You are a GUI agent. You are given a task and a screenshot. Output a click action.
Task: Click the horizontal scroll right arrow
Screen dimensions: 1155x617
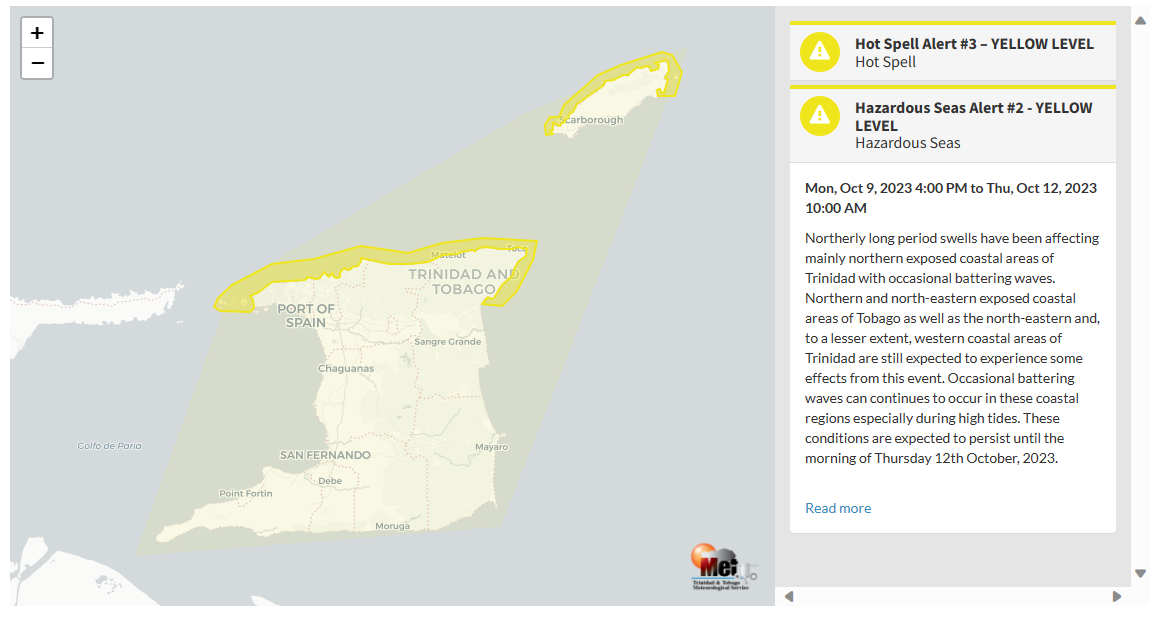tap(1117, 596)
